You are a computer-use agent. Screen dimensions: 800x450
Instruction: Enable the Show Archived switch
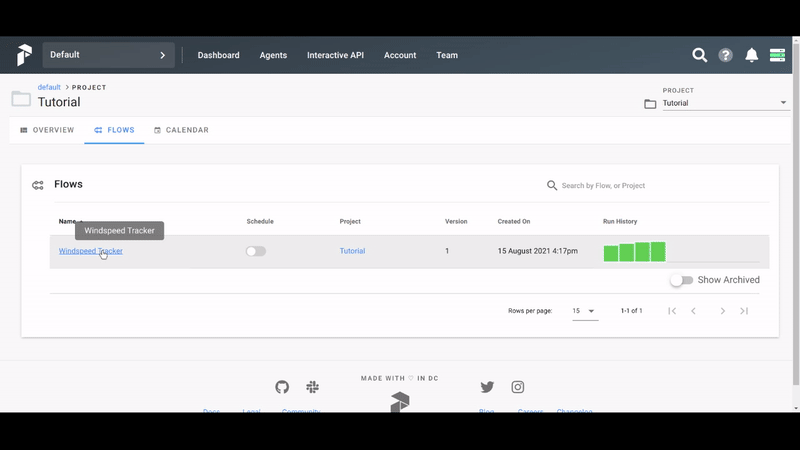click(681, 280)
